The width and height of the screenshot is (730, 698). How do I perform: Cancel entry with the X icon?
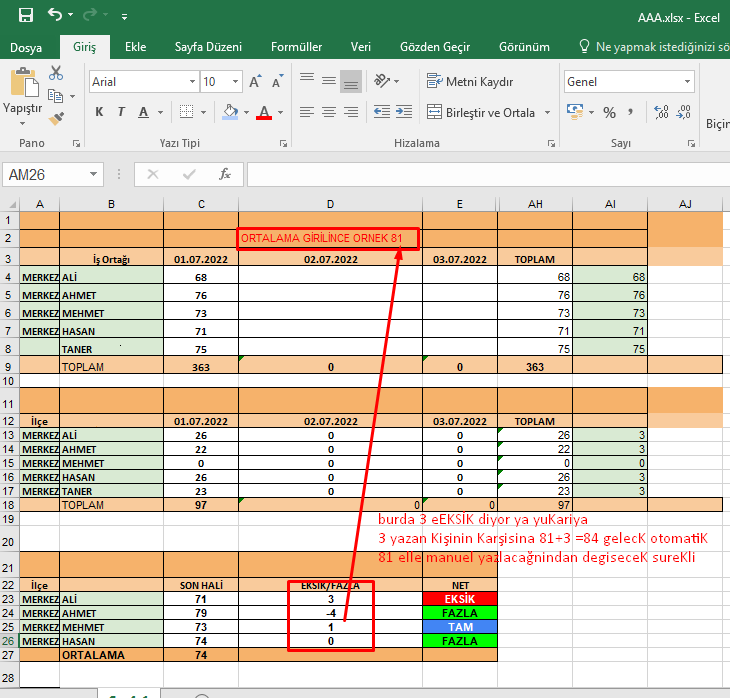pos(153,175)
